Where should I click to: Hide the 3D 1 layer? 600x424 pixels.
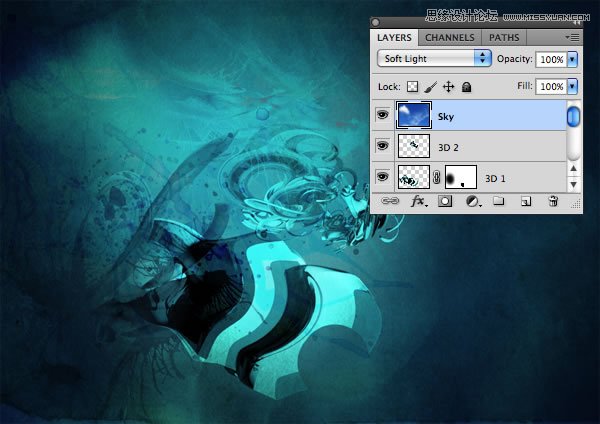tap(382, 177)
